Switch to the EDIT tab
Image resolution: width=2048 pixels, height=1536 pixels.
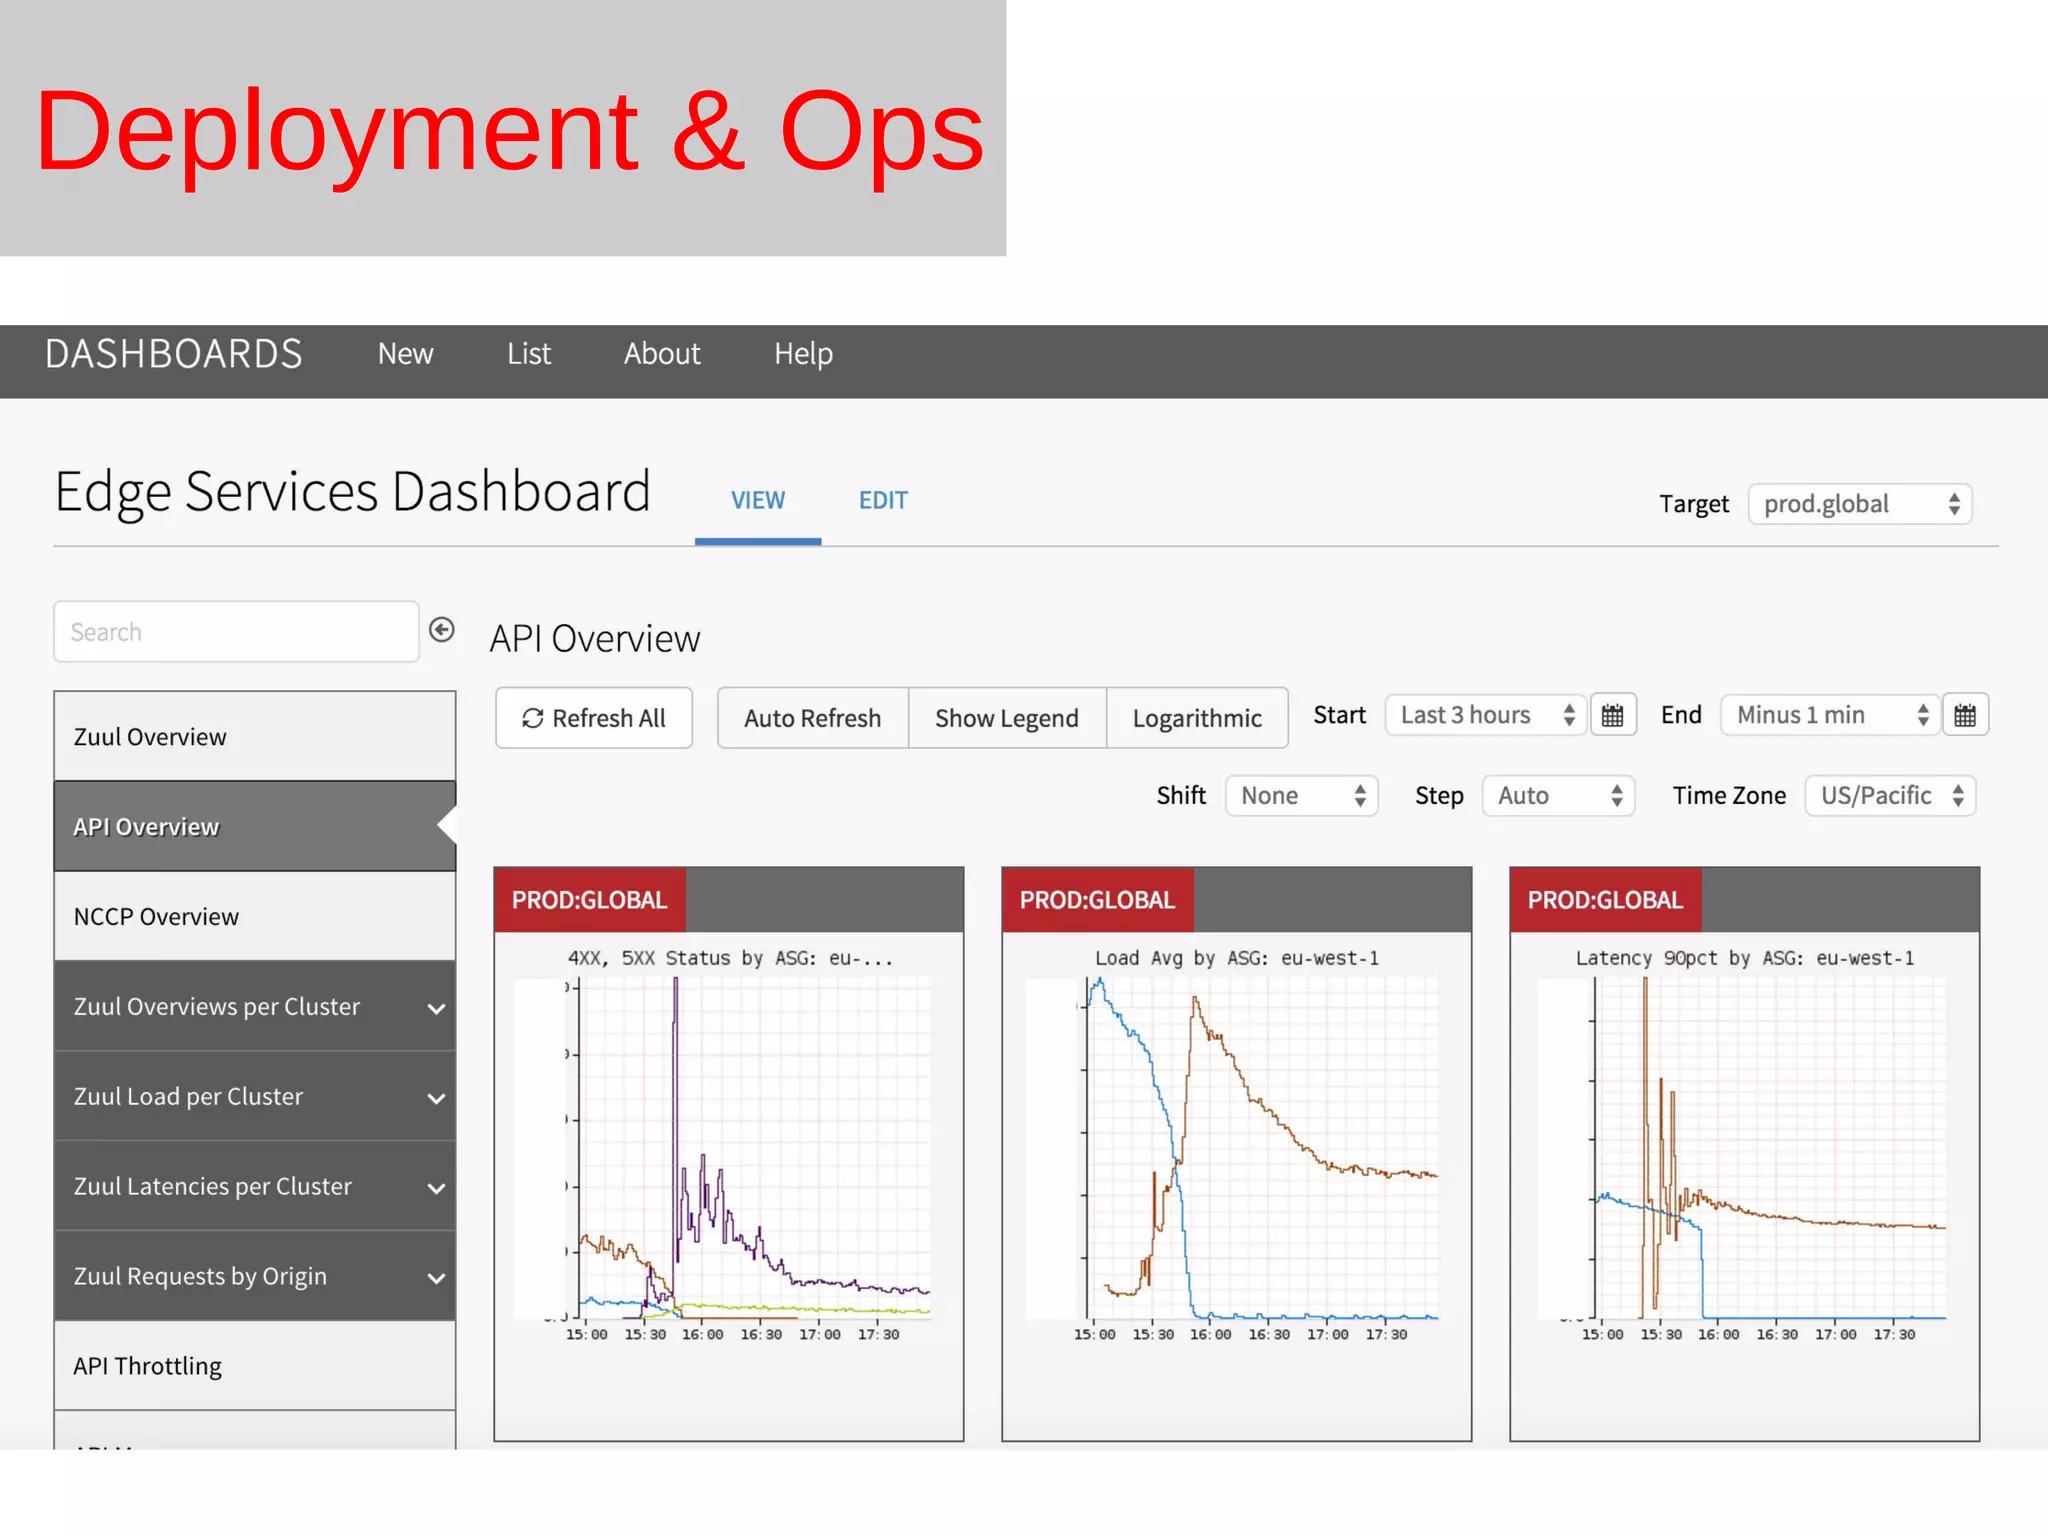(883, 501)
